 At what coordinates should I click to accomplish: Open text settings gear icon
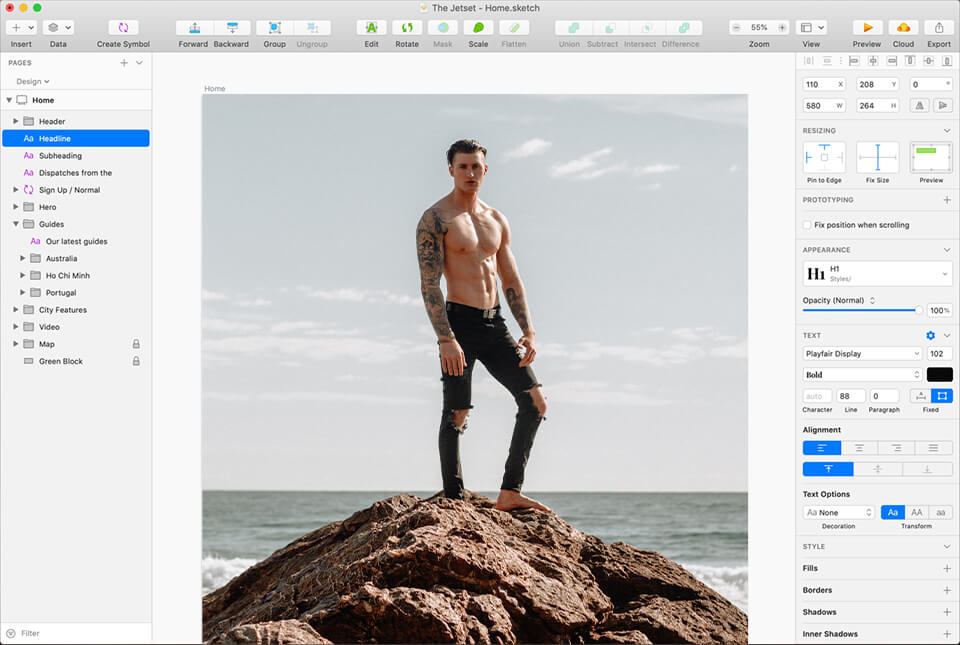click(931, 335)
